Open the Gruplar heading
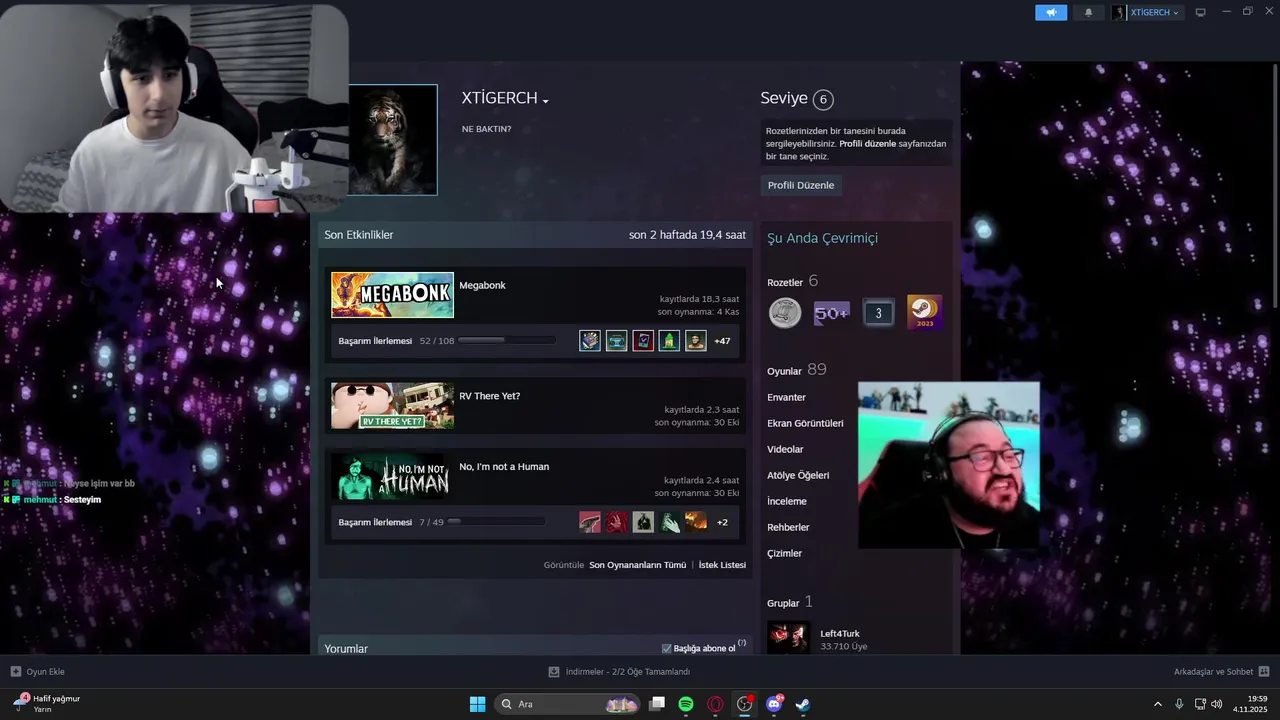1280x720 pixels. pyautogui.click(x=783, y=603)
